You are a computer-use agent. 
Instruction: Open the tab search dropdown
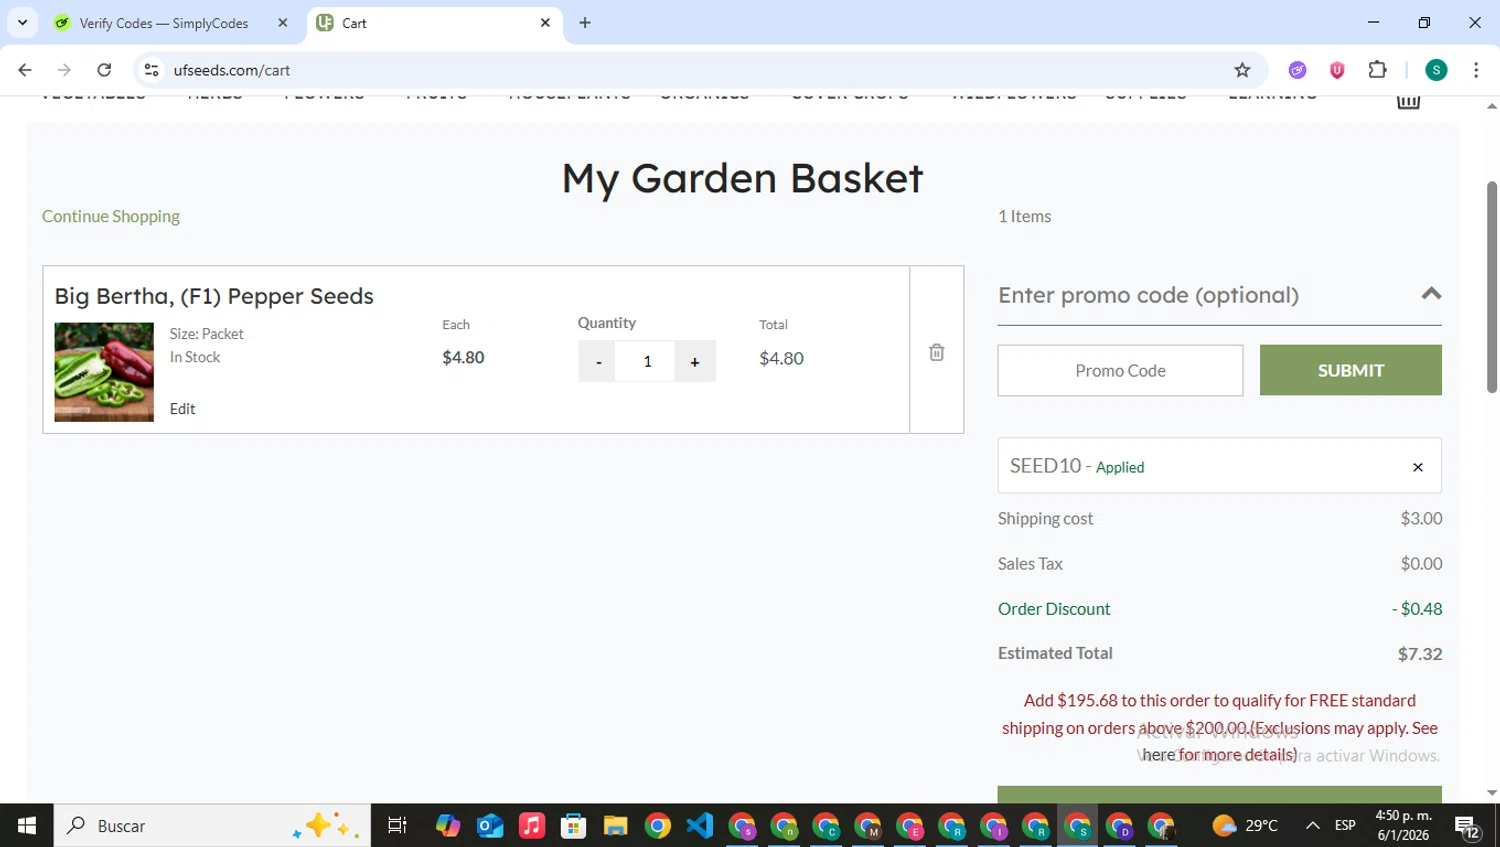(x=22, y=23)
